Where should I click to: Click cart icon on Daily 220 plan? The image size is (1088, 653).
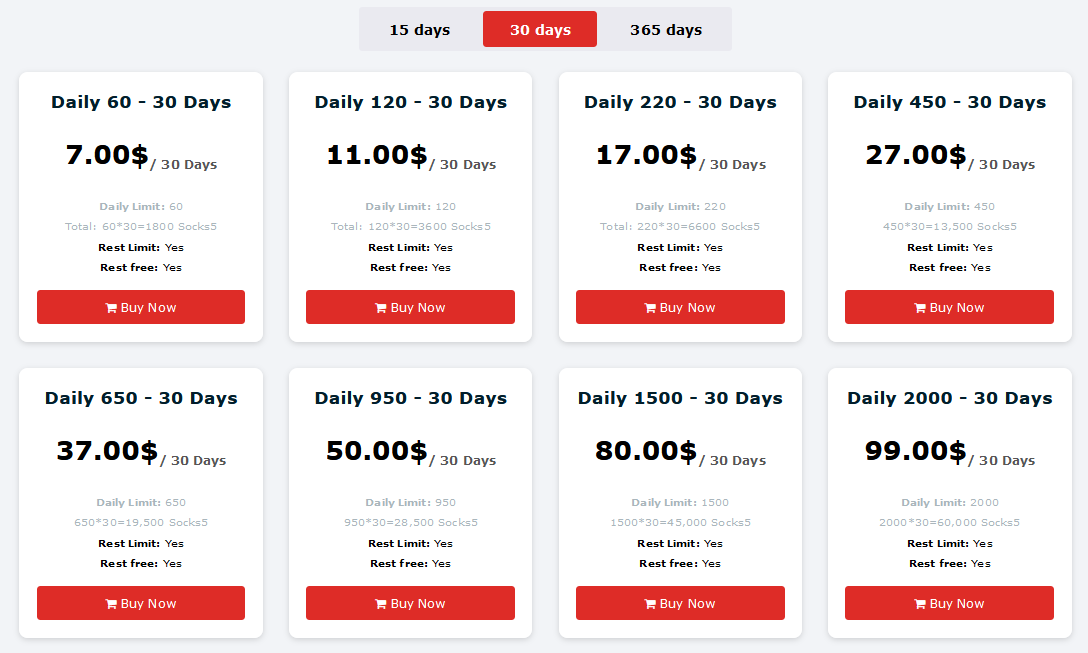pyautogui.click(x=650, y=308)
